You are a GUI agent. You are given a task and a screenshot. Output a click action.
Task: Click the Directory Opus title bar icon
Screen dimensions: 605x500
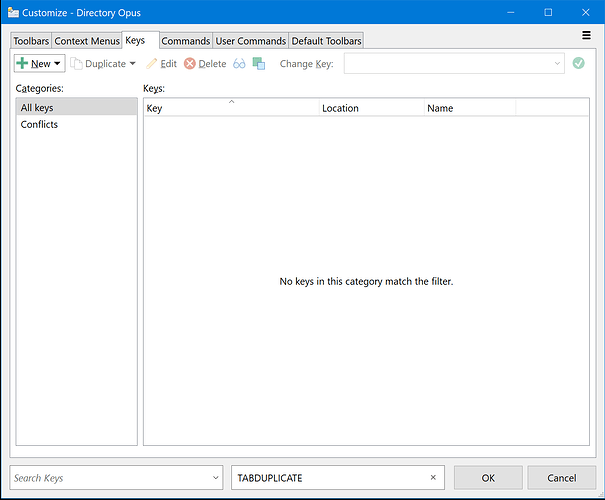(13, 12)
